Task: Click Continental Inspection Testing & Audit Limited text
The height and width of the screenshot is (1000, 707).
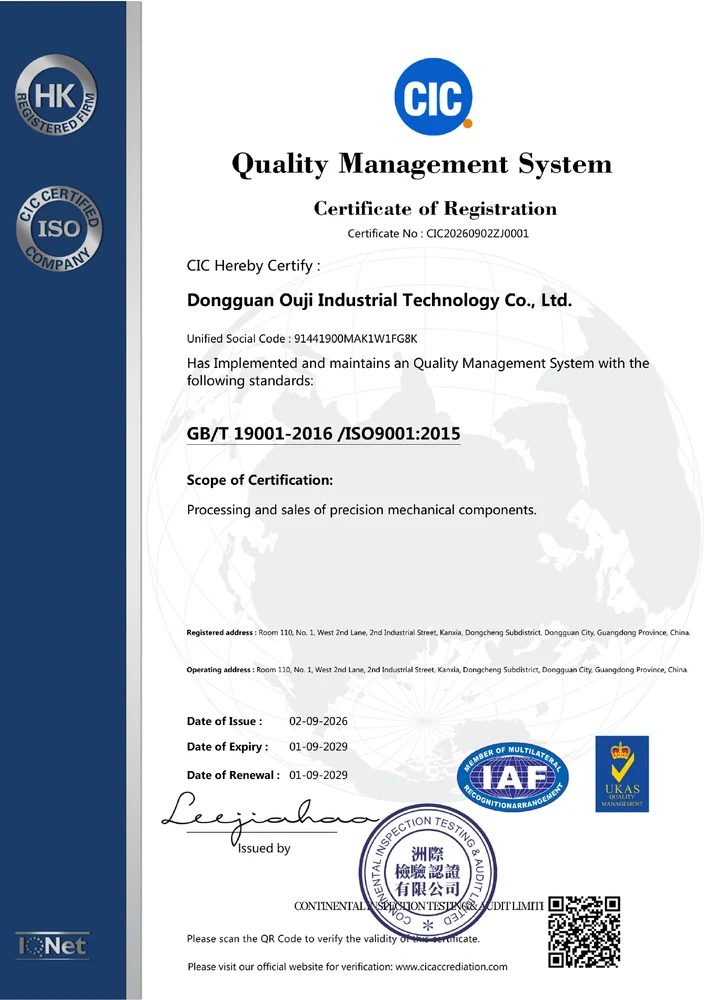Action: click(x=419, y=906)
